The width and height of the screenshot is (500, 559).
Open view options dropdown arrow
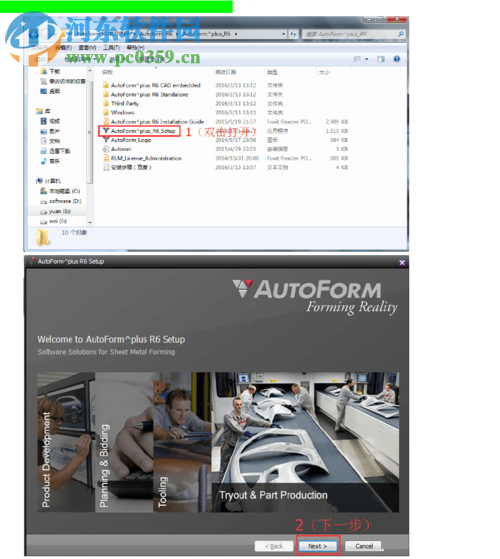coord(367,59)
